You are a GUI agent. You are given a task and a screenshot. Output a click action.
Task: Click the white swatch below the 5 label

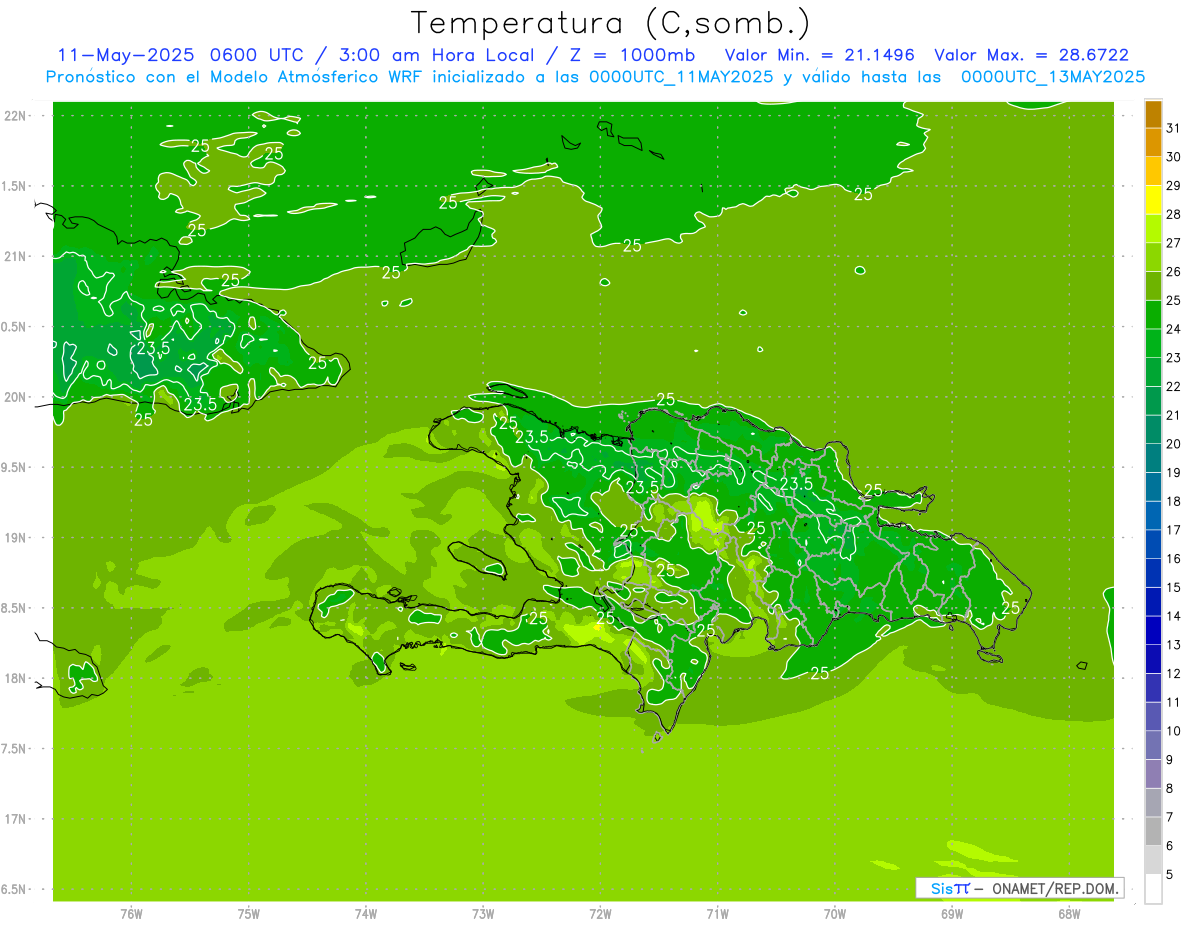(1153, 889)
